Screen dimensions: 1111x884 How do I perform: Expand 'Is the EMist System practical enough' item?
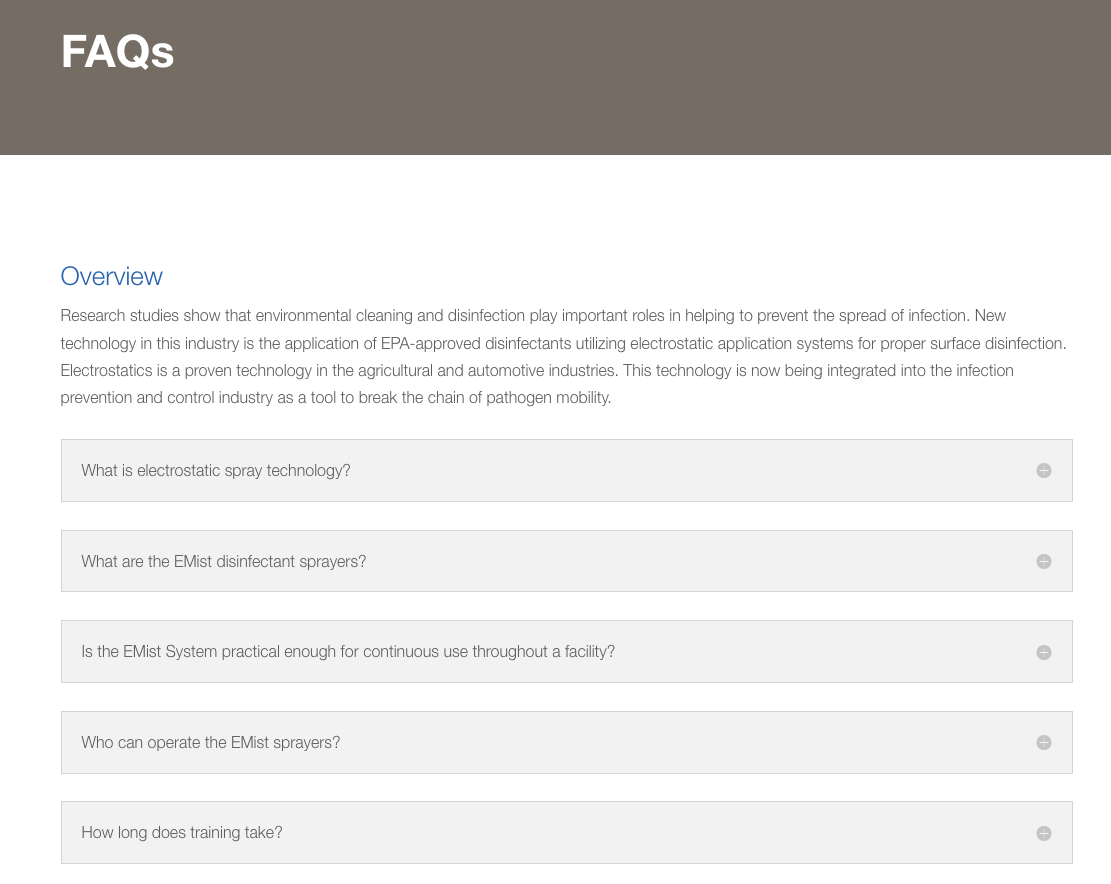(347, 651)
